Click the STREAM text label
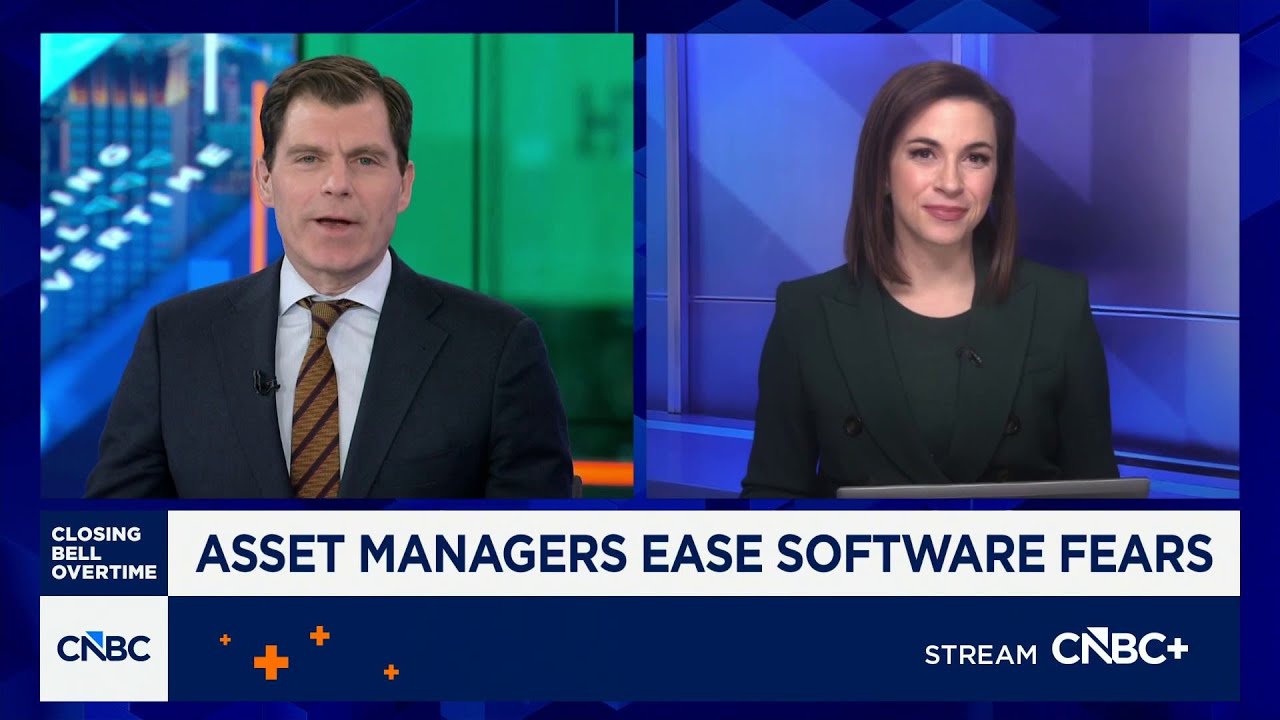 980,654
